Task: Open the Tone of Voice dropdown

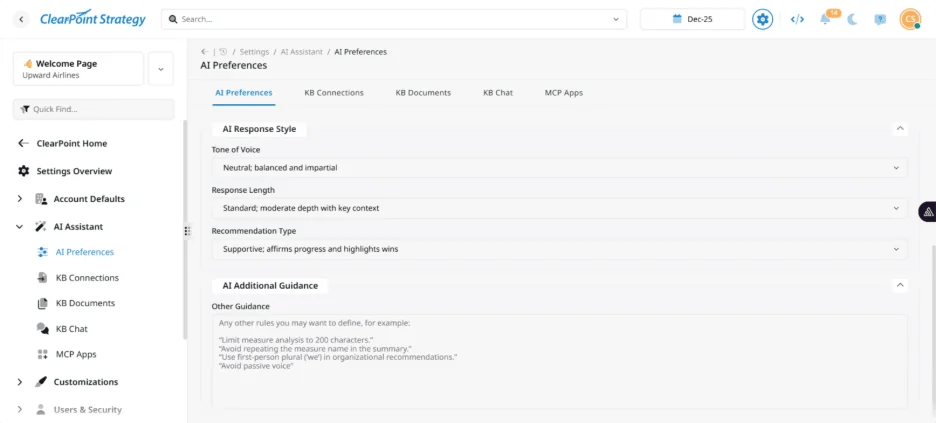Action: click(x=559, y=168)
